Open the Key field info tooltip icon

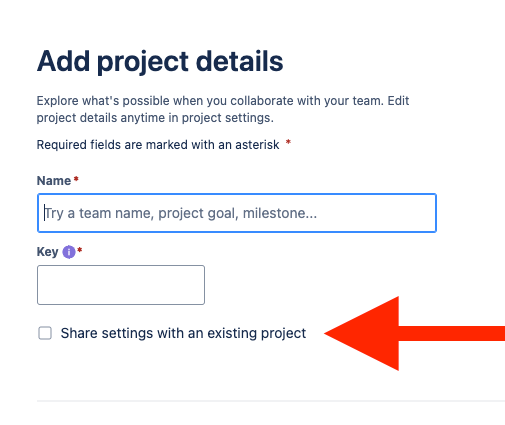point(69,252)
